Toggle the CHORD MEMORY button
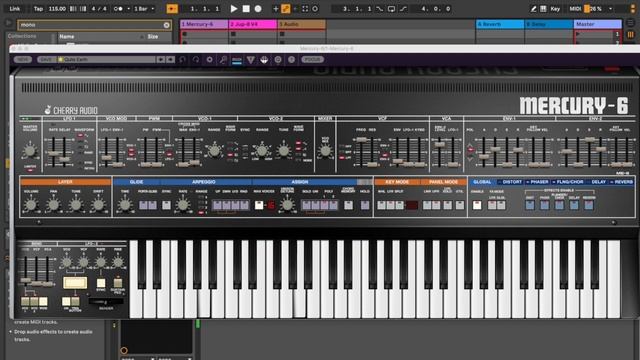 (x=348, y=205)
